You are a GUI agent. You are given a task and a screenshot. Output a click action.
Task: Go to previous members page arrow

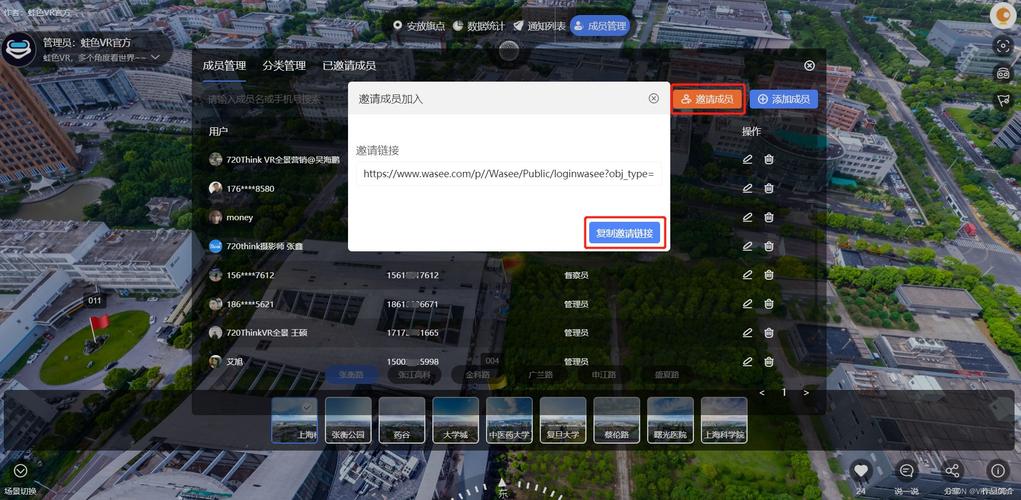tap(762, 393)
